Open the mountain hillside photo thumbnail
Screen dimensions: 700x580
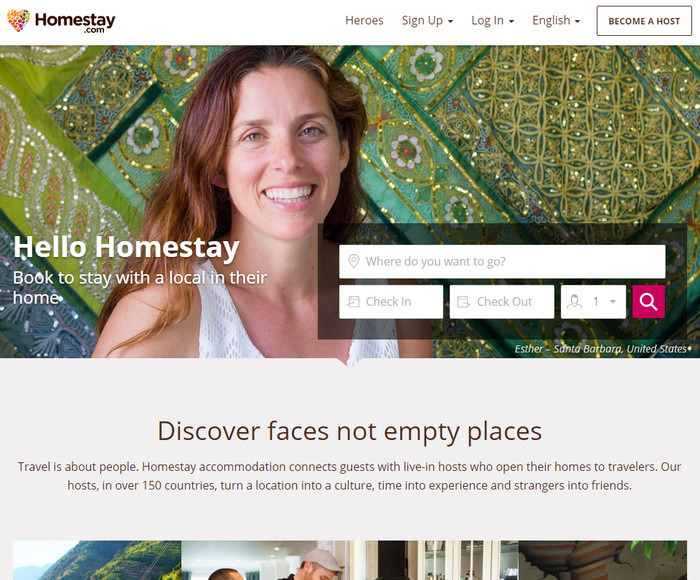click(97, 560)
